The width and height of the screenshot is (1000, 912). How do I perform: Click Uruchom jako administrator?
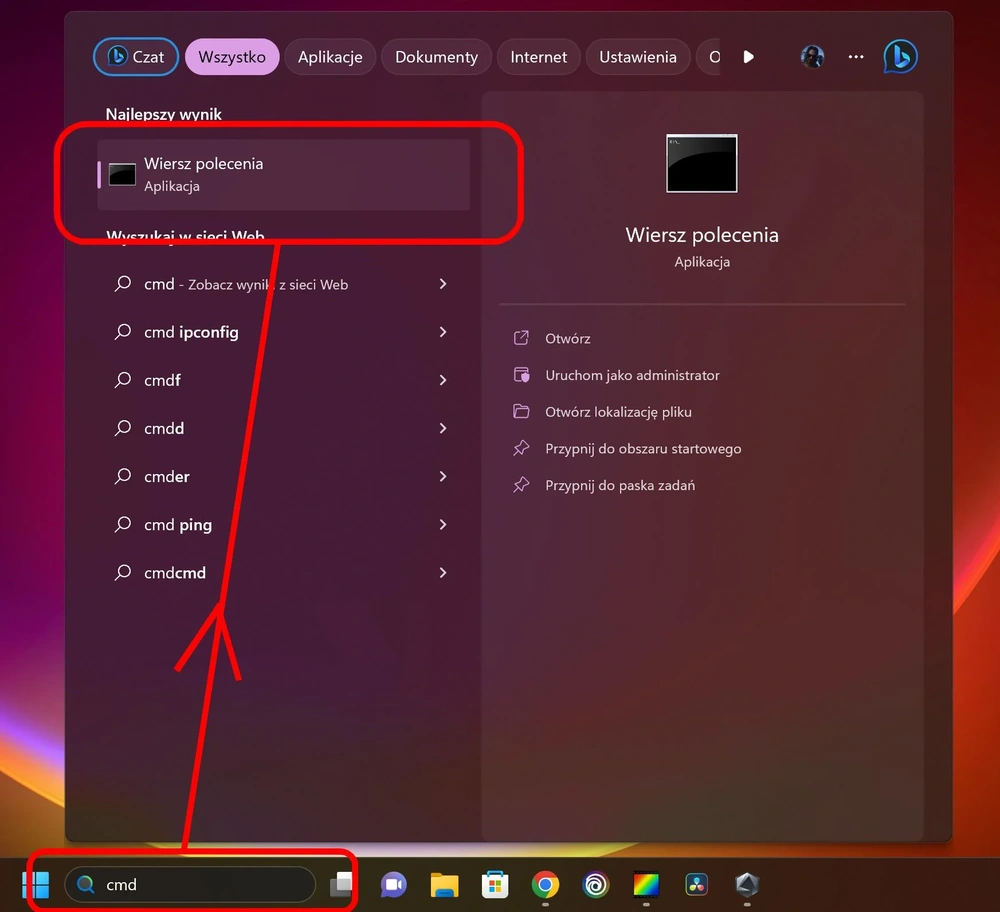(x=632, y=375)
